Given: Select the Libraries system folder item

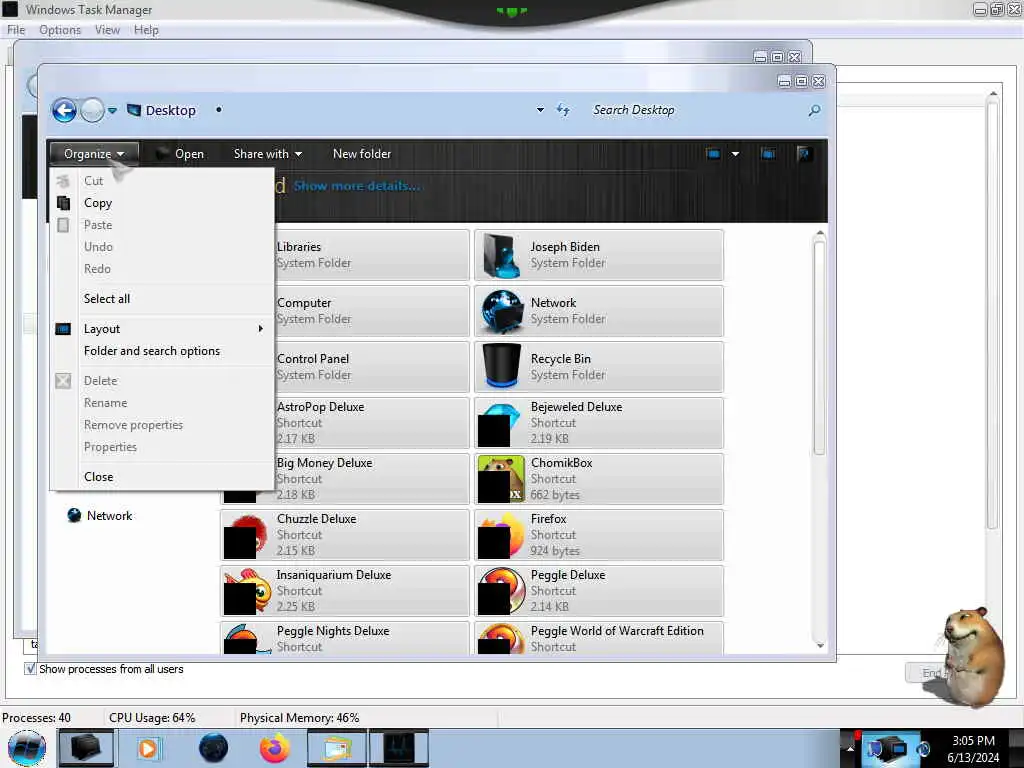Looking at the screenshot, I should (x=371, y=255).
